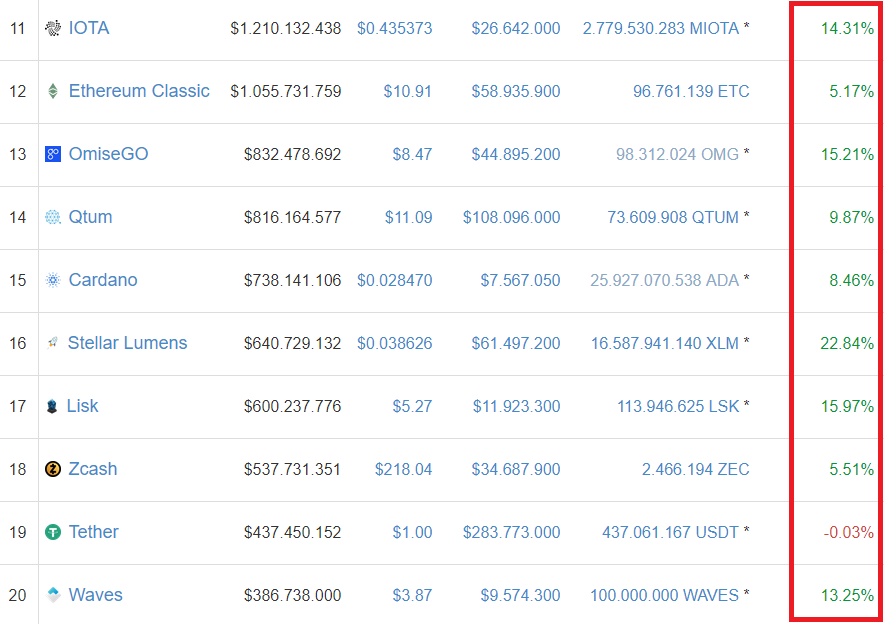Click Ethereum Classic volume $58.935.900
Viewport: 884px width, 624px height.
516,91
